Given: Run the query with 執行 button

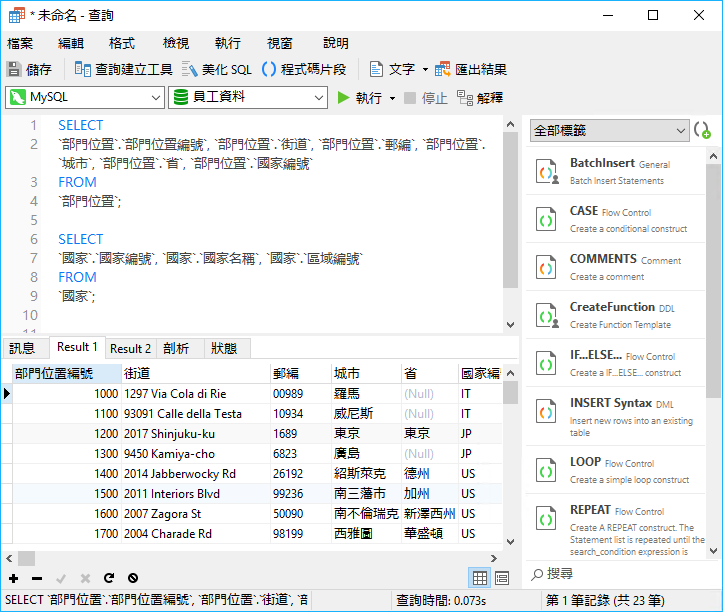Looking at the screenshot, I should pos(359,98).
